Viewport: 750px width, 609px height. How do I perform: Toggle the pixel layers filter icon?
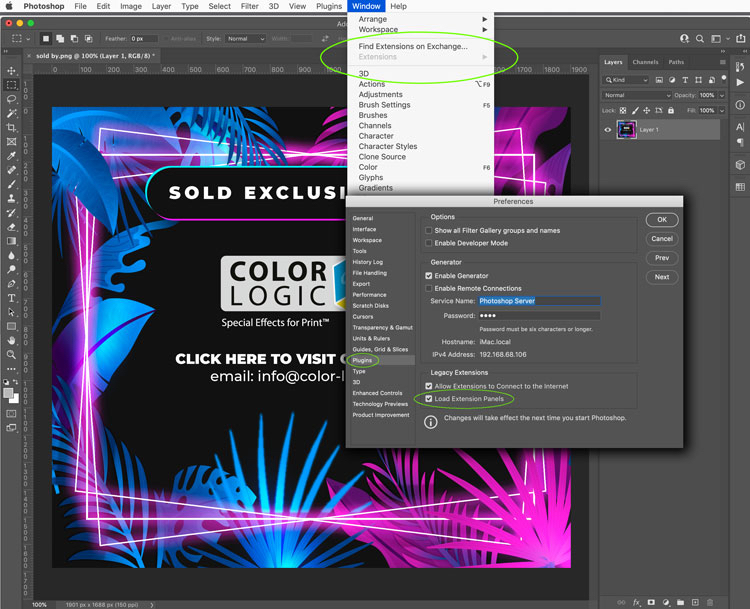[x=659, y=80]
